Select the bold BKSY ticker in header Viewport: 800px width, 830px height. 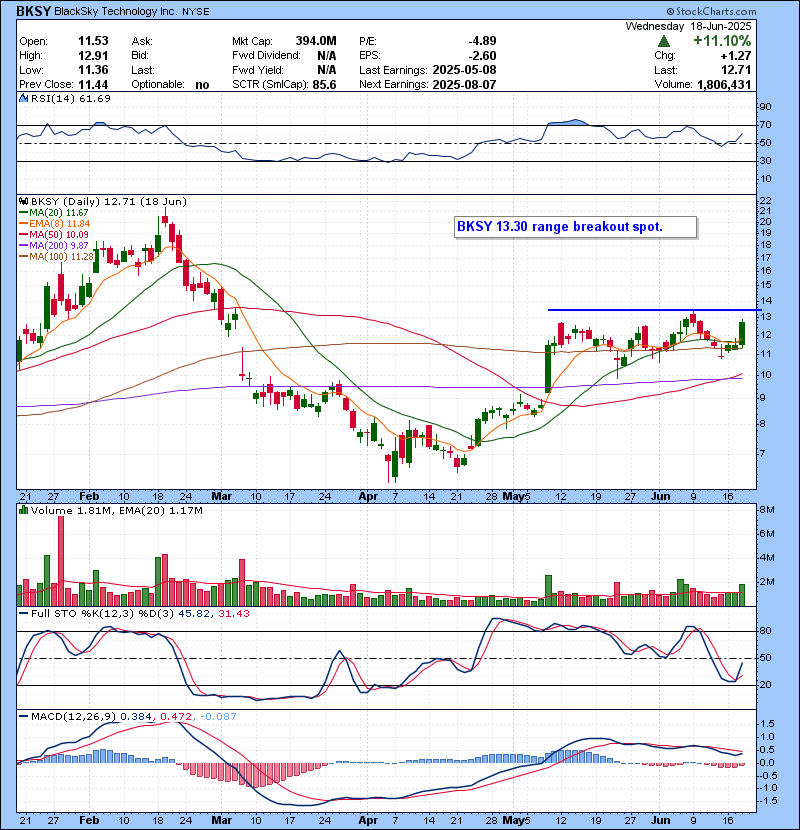33,11
